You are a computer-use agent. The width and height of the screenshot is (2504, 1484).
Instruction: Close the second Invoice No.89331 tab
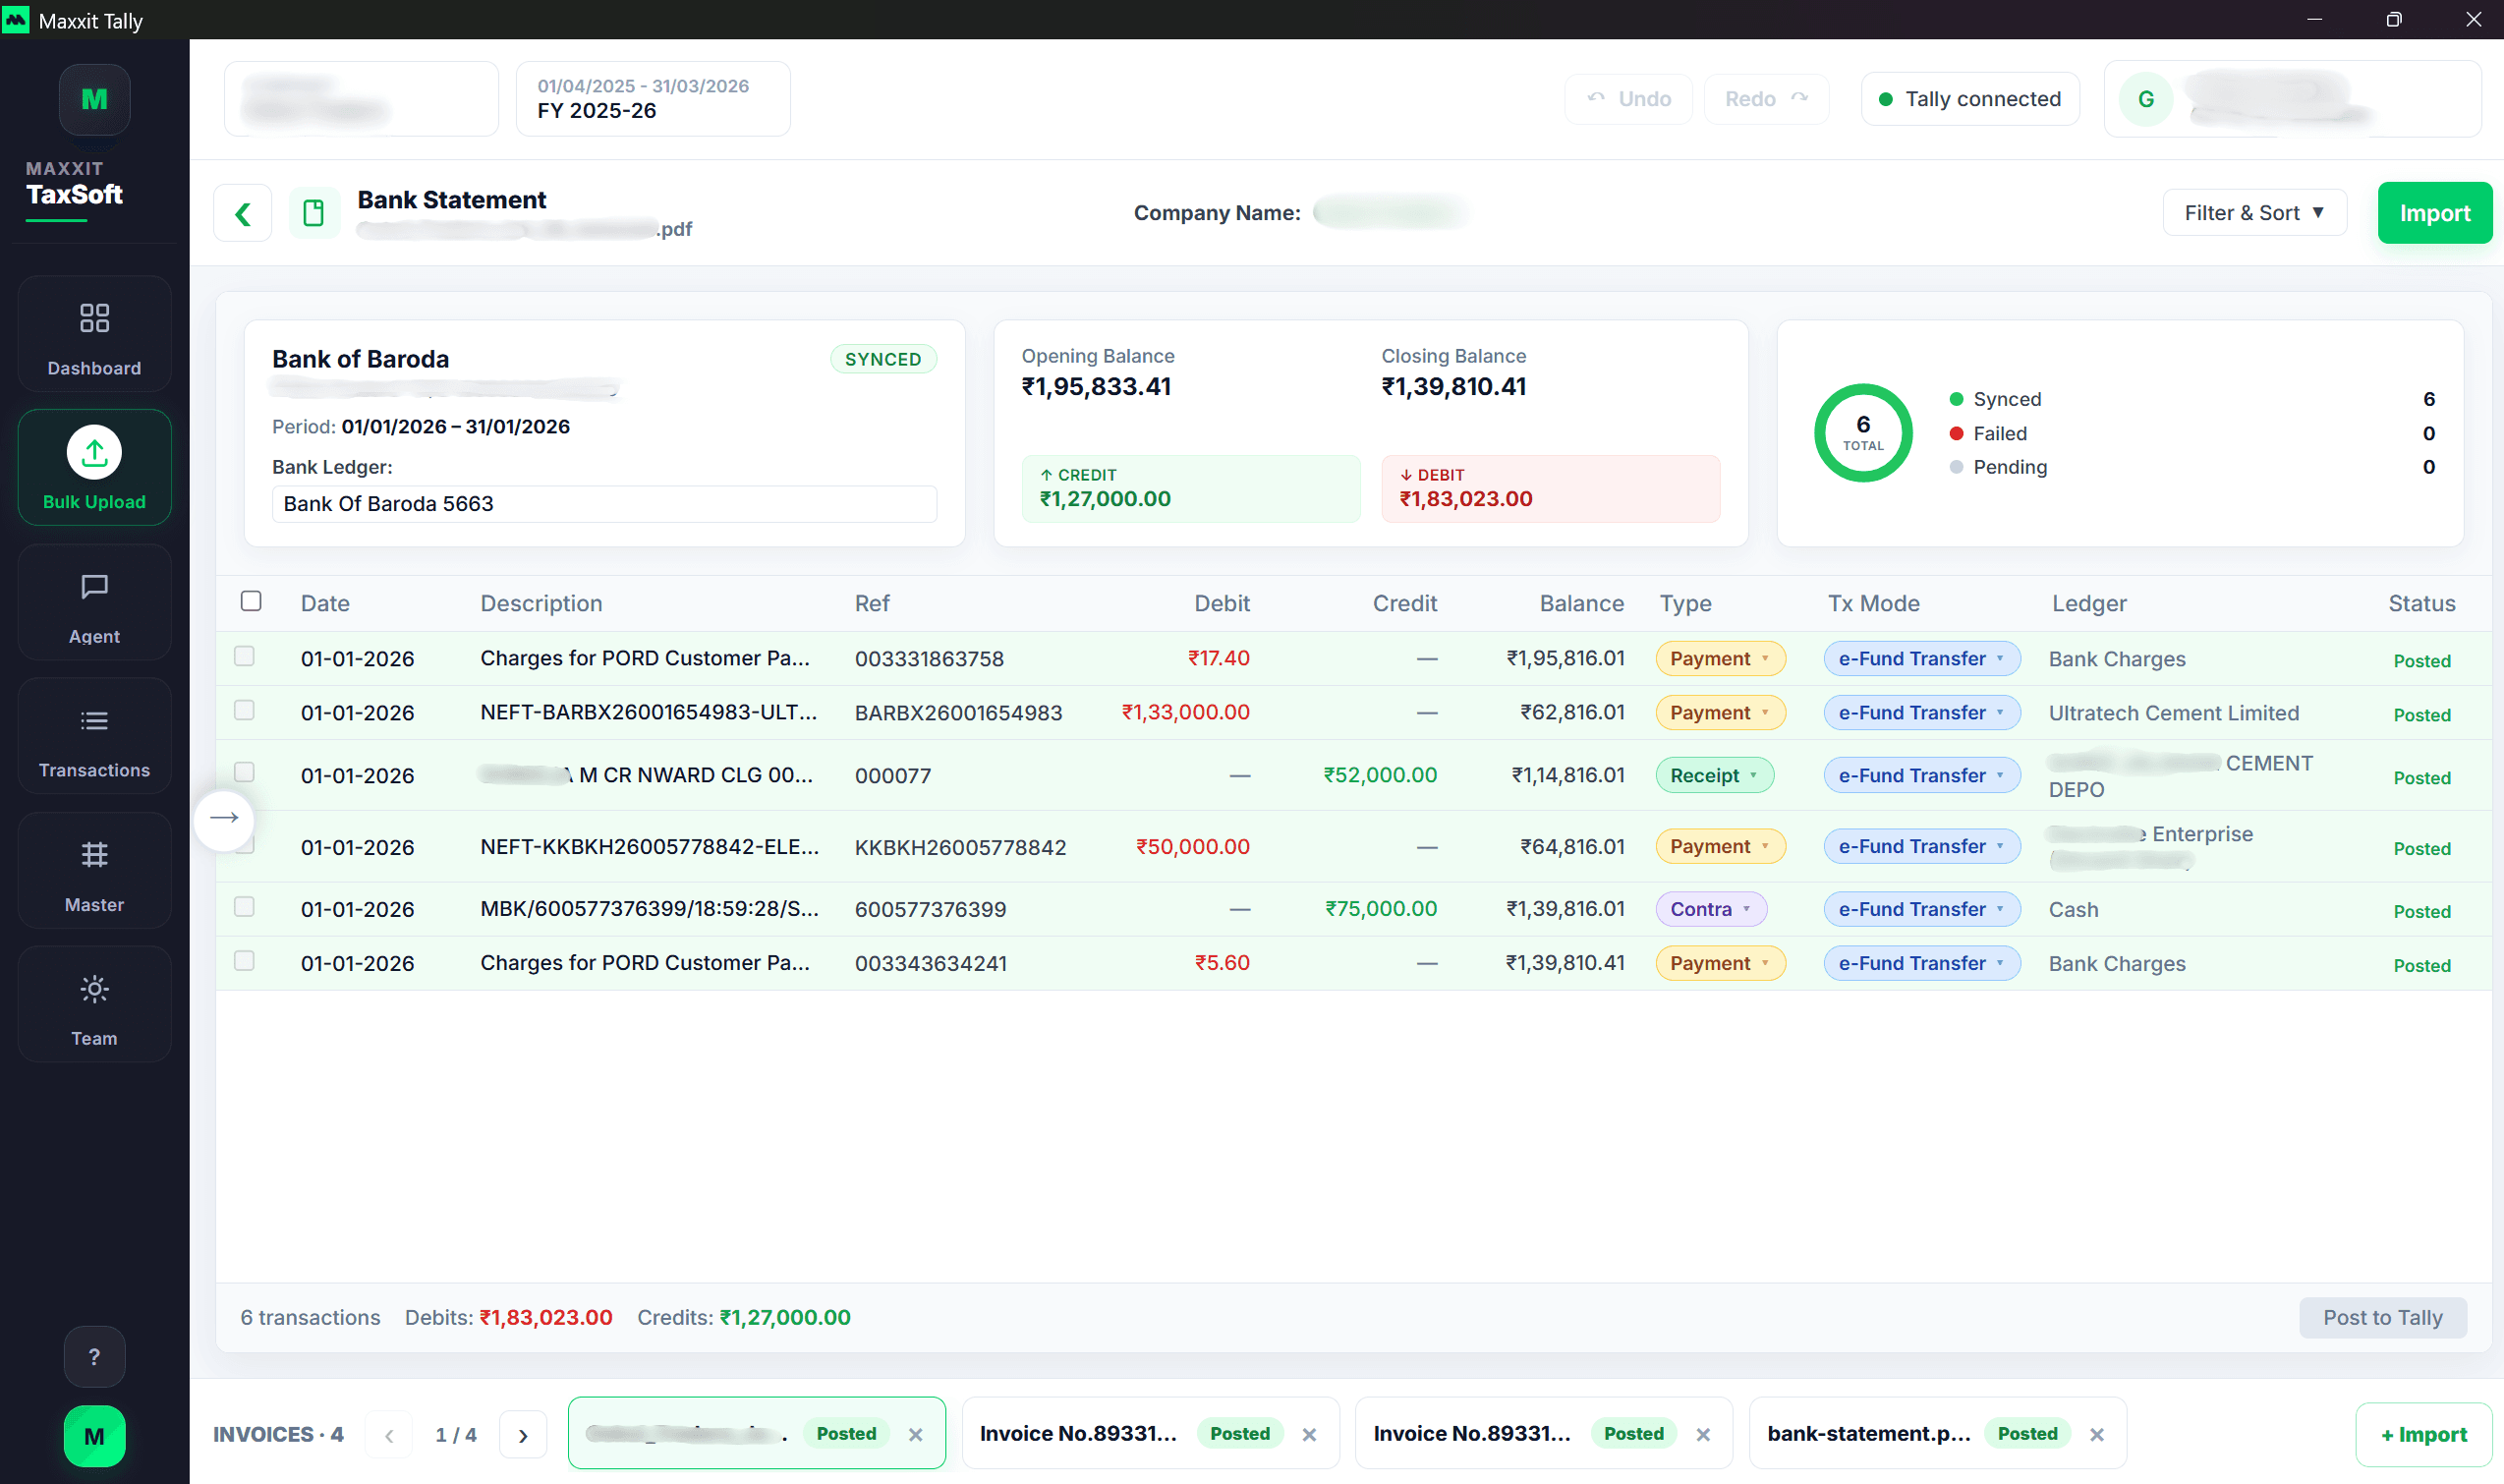1309,1434
